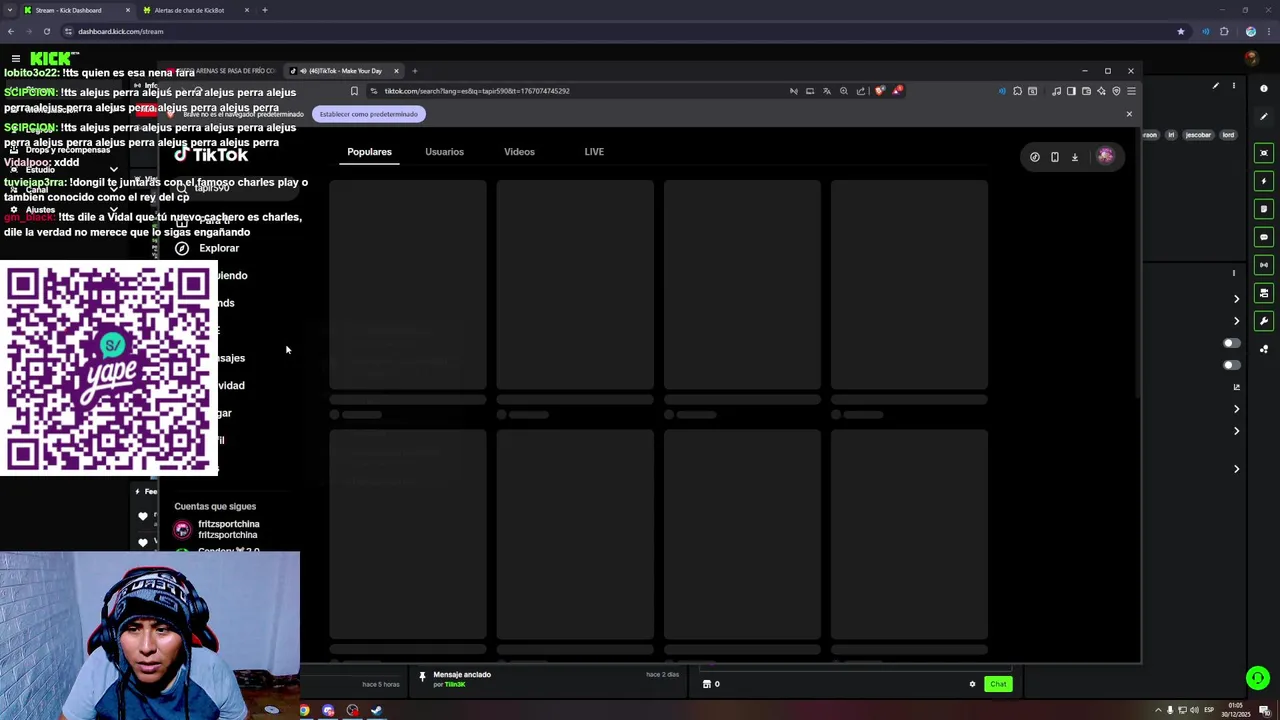
Task: Click the translate icon in address bar
Action: point(827,91)
